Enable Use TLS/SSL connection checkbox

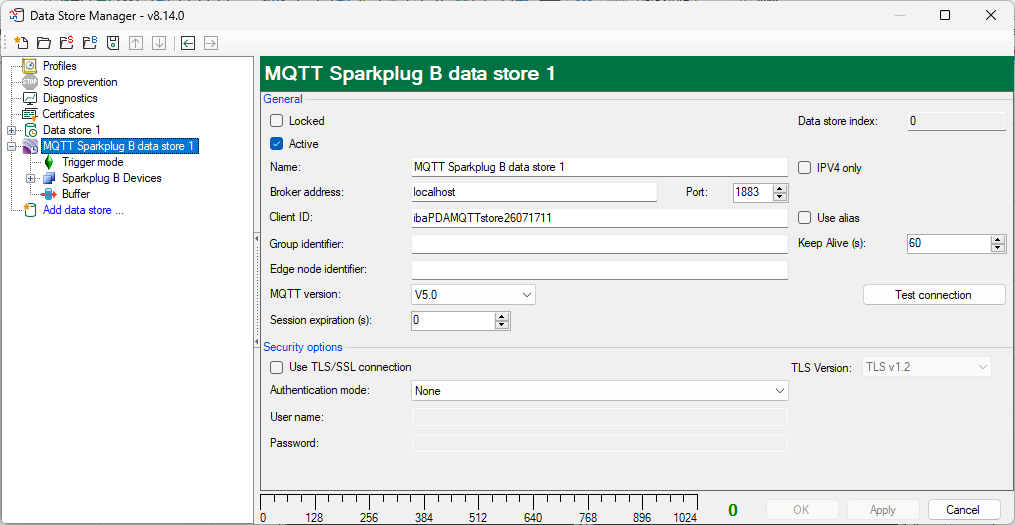click(276, 367)
